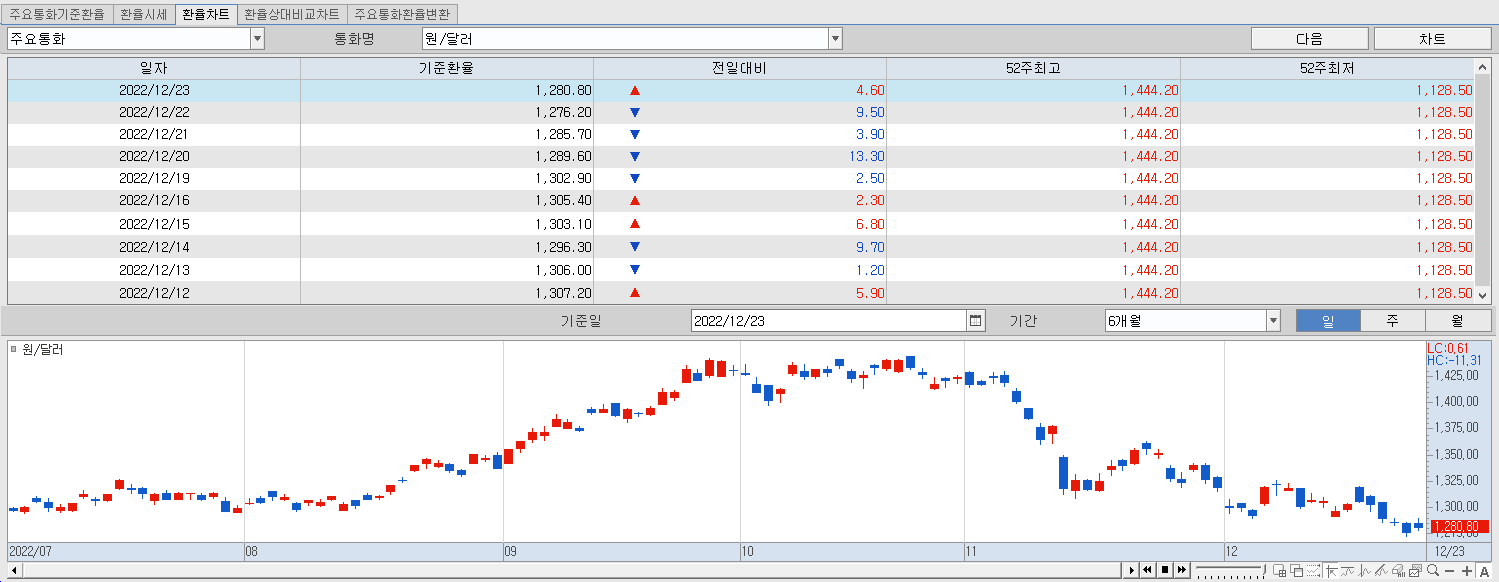Click the 기준일 date field 2022/12/23

829,321
